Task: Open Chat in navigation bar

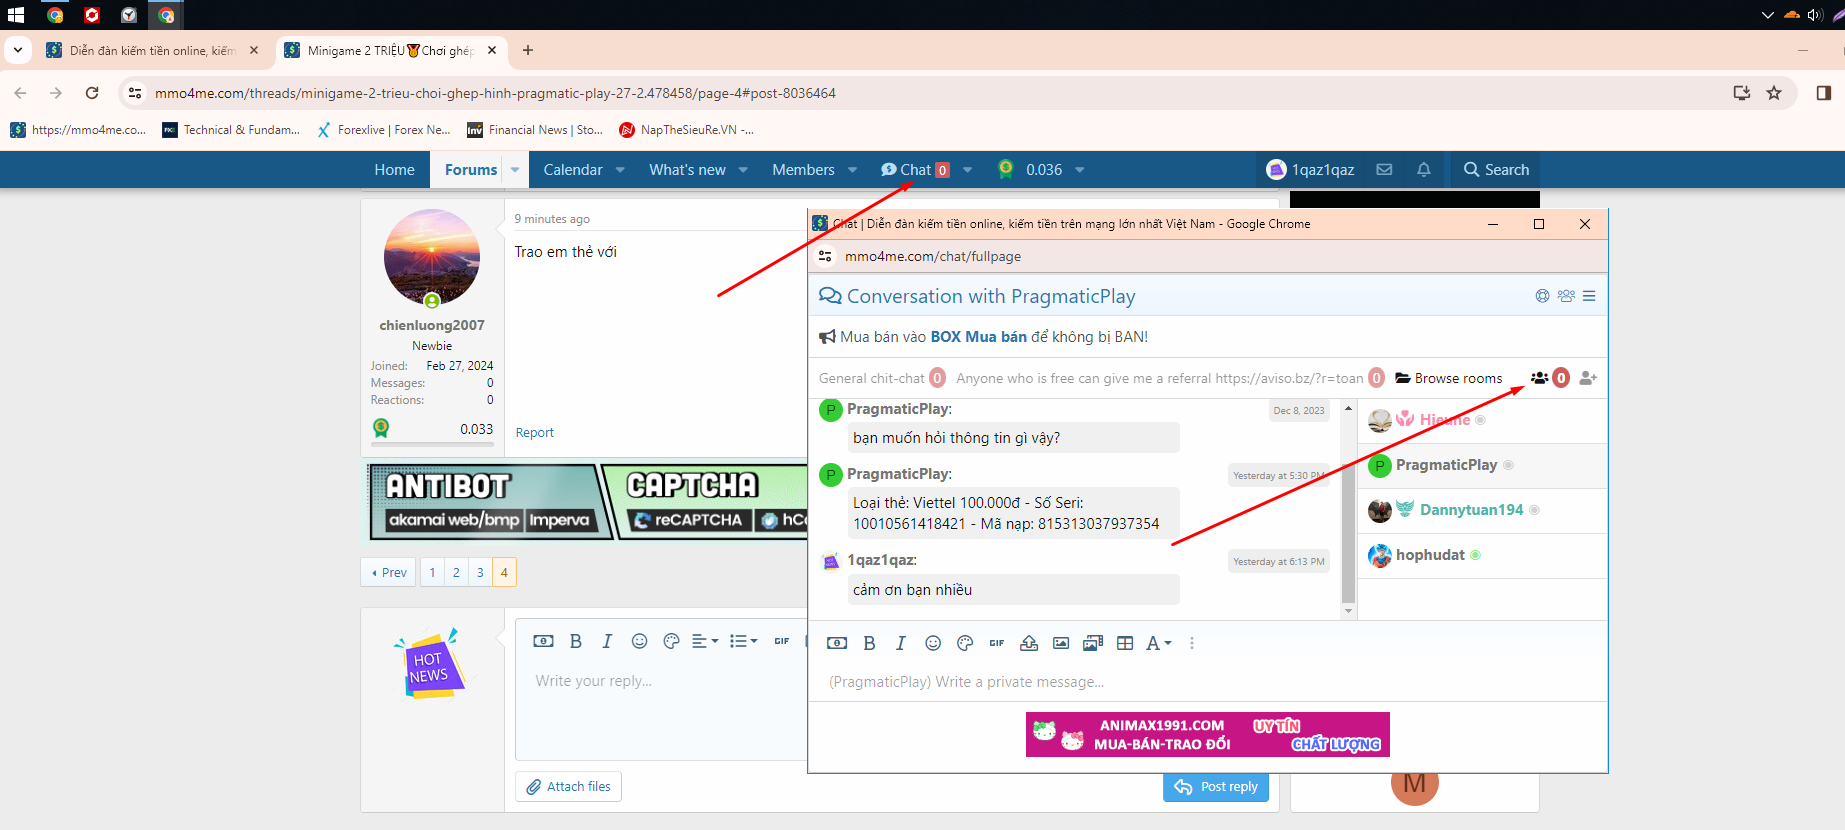Action: point(915,170)
